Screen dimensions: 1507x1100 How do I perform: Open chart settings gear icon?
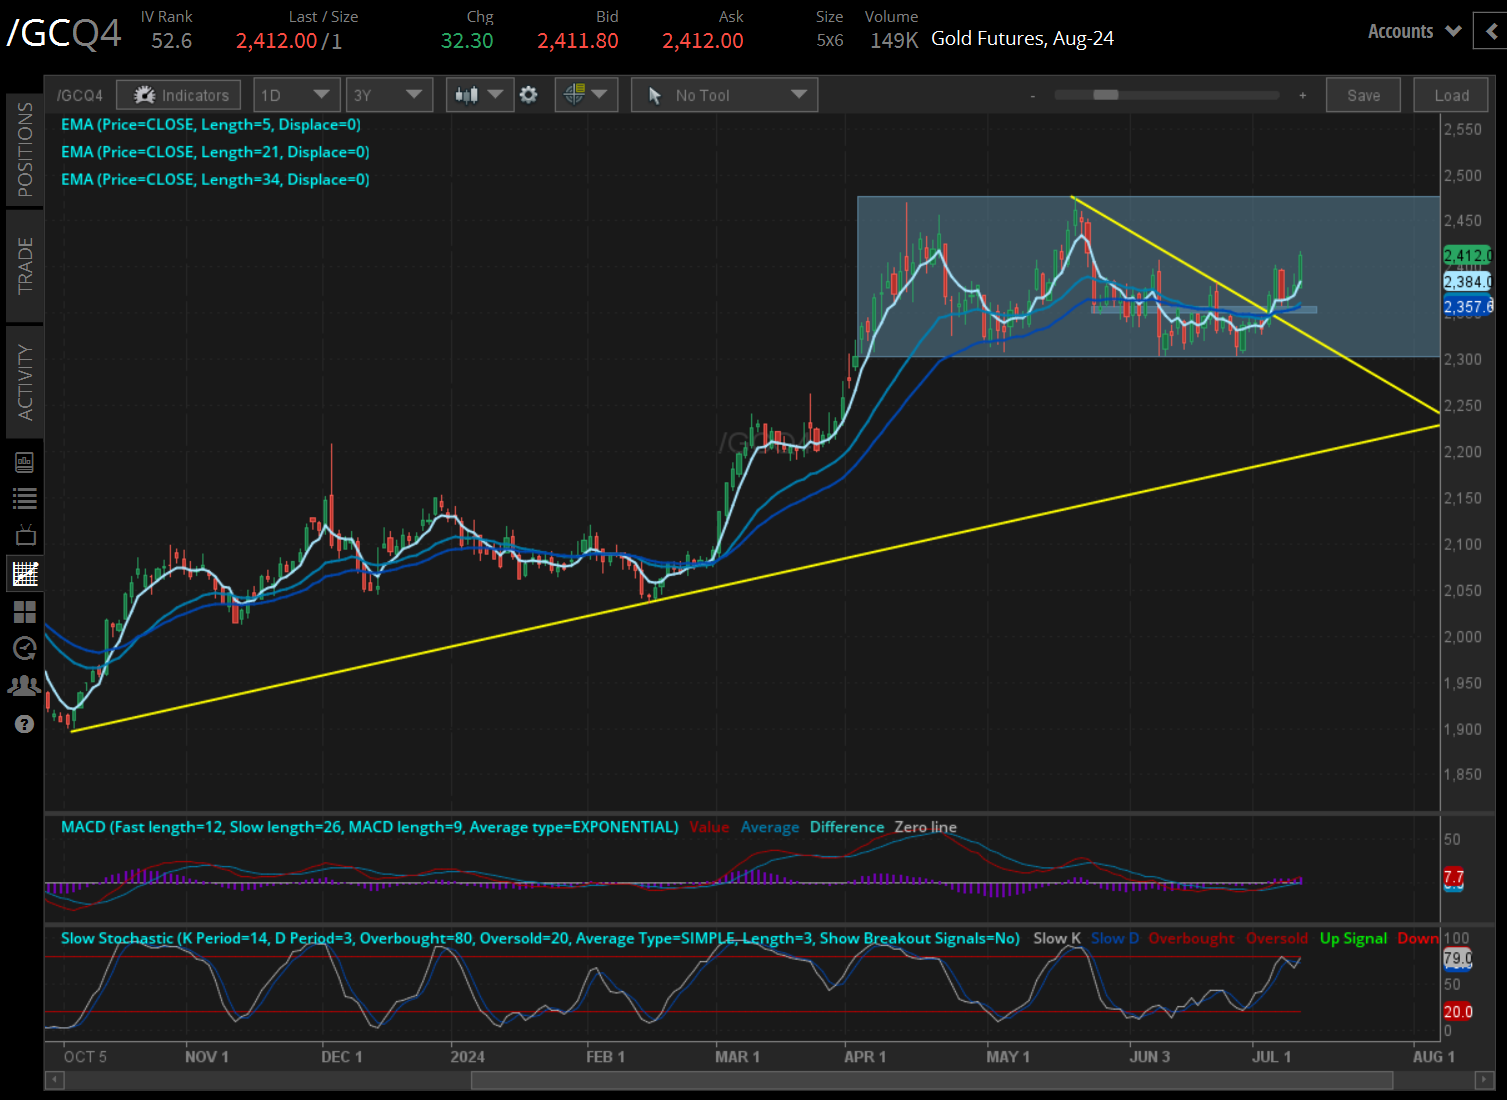click(529, 95)
